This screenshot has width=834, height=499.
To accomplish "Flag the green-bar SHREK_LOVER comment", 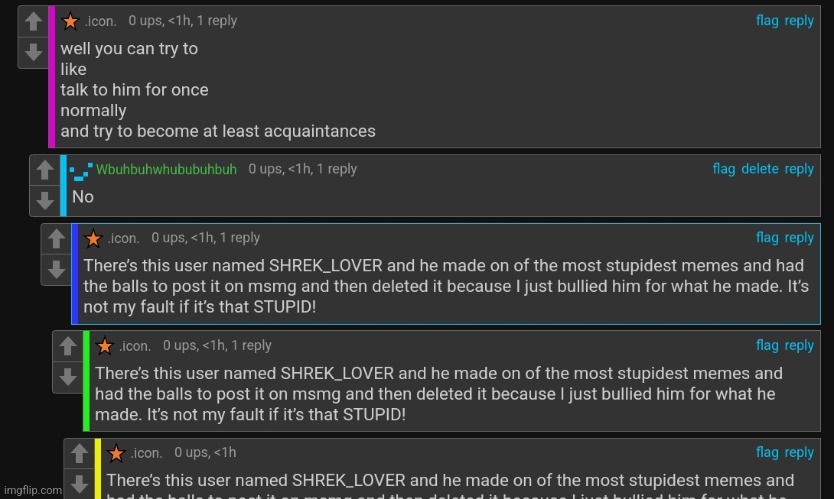I will (x=767, y=345).
